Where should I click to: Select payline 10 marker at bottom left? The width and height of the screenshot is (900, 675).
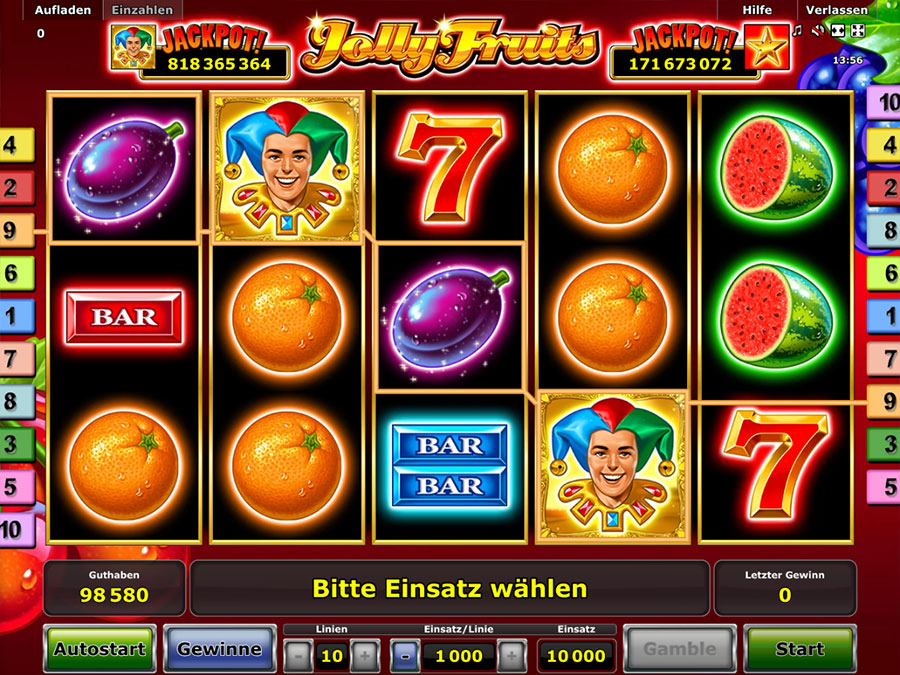tap(17, 529)
